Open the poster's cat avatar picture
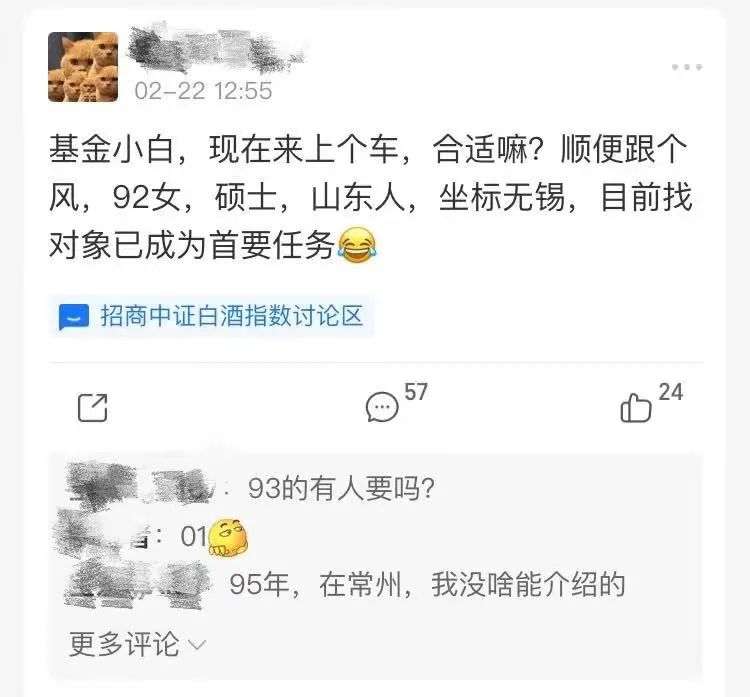 [83, 67]
